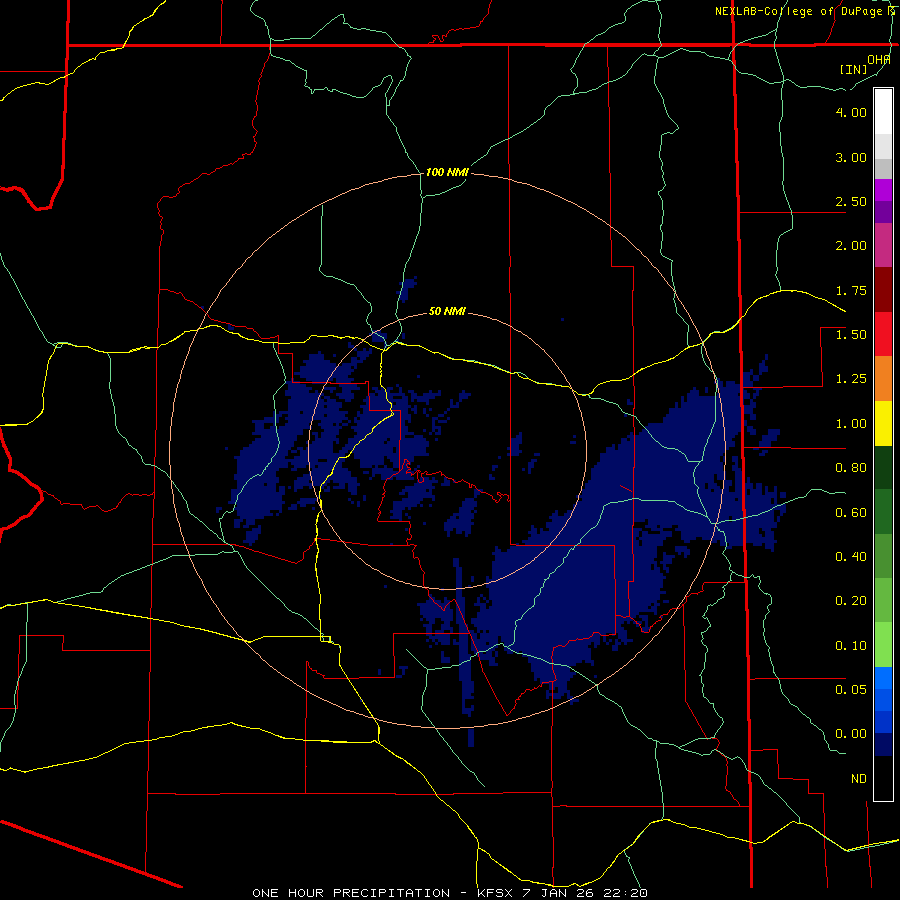Click the '1.50' legend value
Screen dimensions: 900x900
(x=851, y=335)
